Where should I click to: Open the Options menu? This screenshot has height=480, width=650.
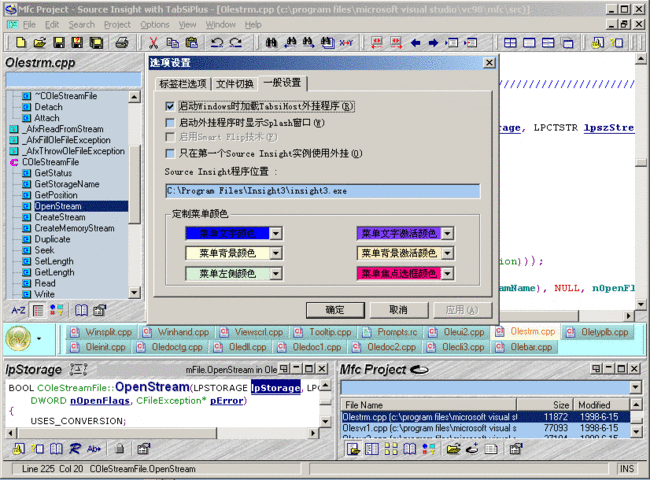point(155,25)
